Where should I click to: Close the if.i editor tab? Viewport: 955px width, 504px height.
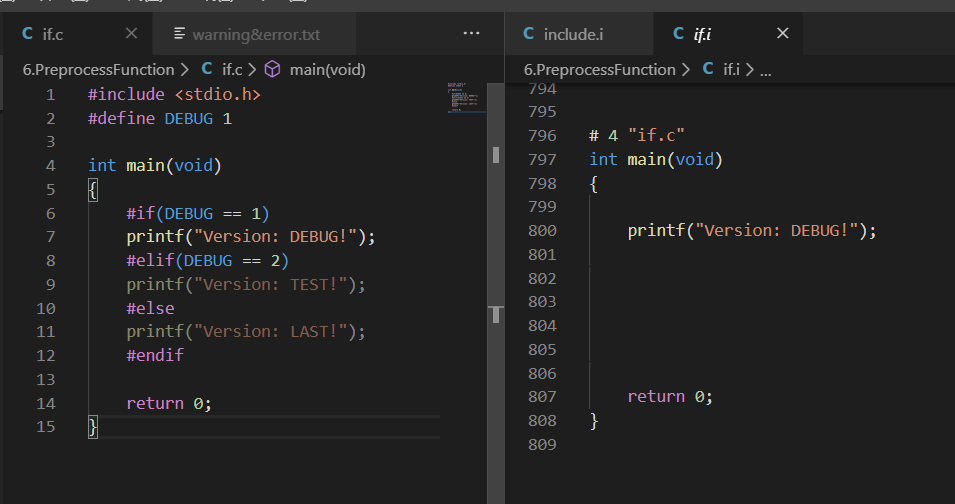coord(783,34)
